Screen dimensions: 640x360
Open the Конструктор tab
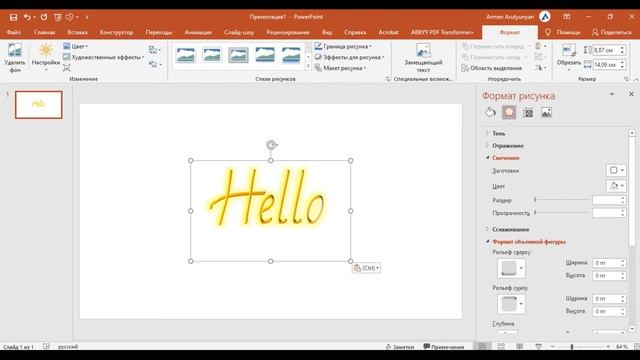click(117, 32)
